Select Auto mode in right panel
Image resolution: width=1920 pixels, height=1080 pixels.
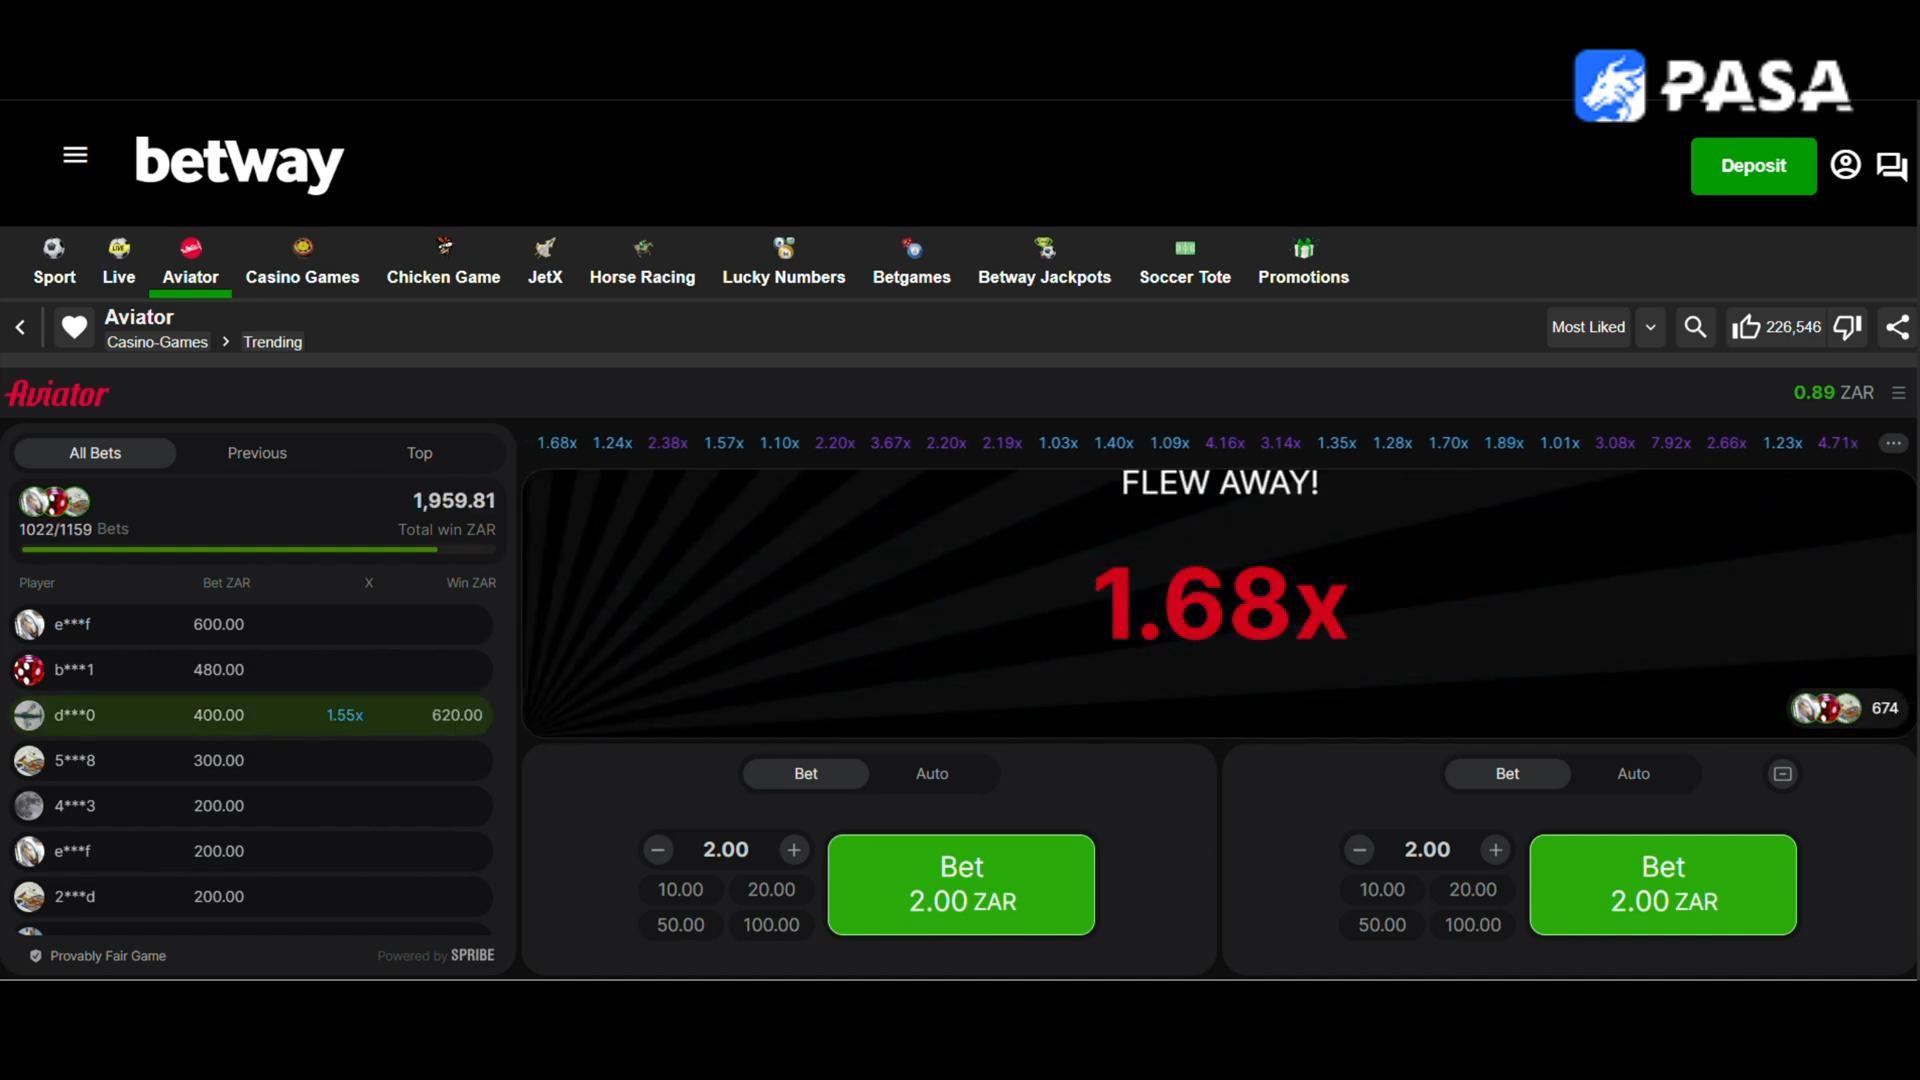1633,774
